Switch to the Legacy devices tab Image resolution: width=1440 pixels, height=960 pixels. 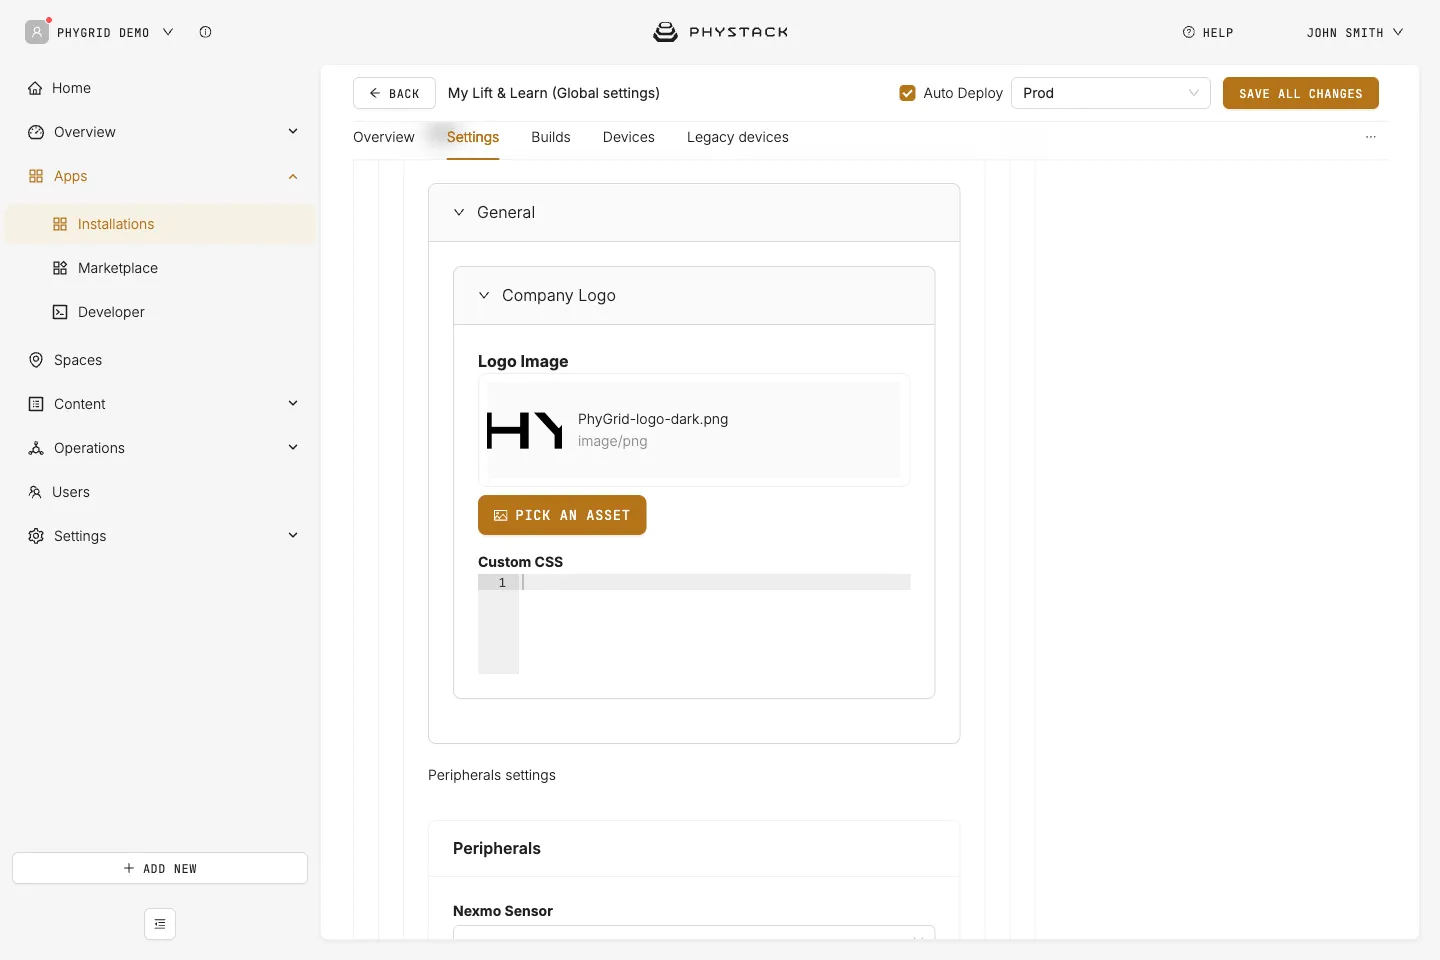[738, 137]
